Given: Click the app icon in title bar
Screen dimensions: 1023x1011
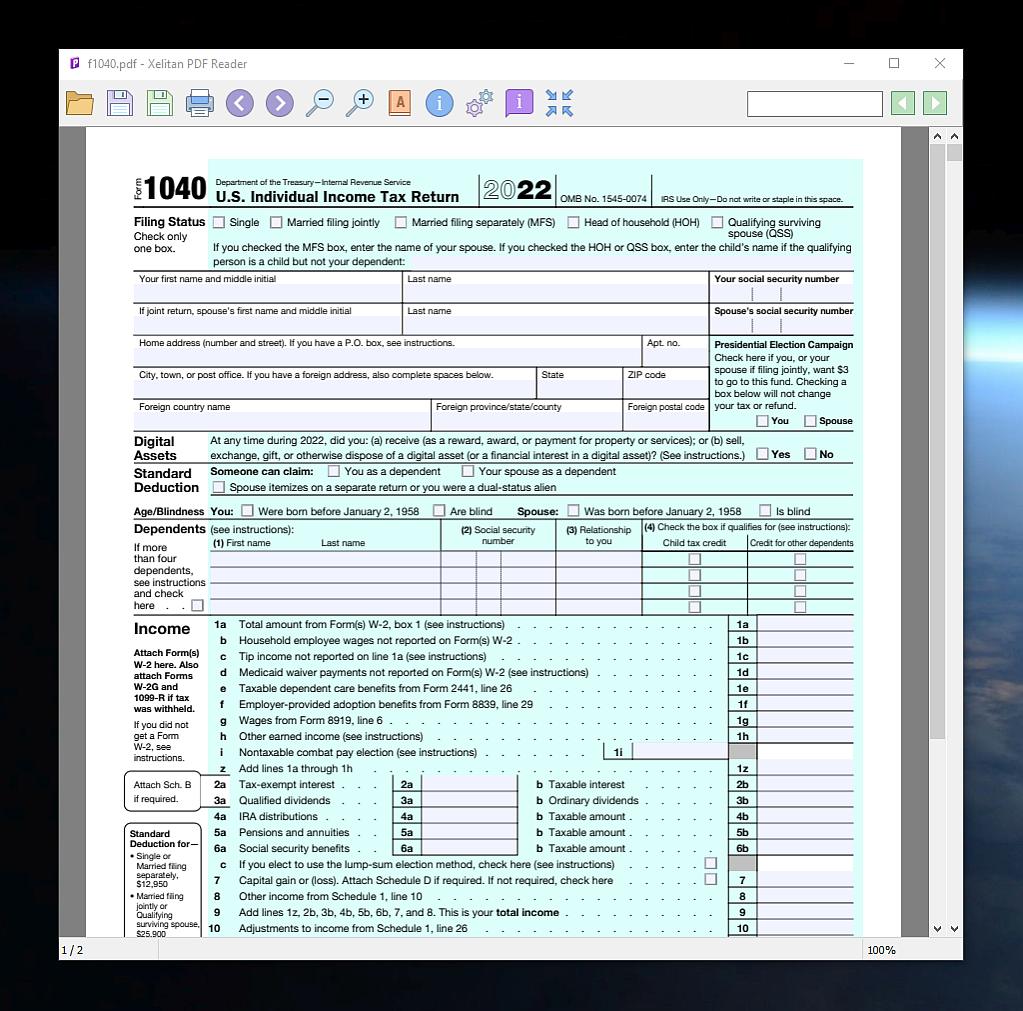Looking at the screenshot, I should pyautogui.click(x=74, y=63).
